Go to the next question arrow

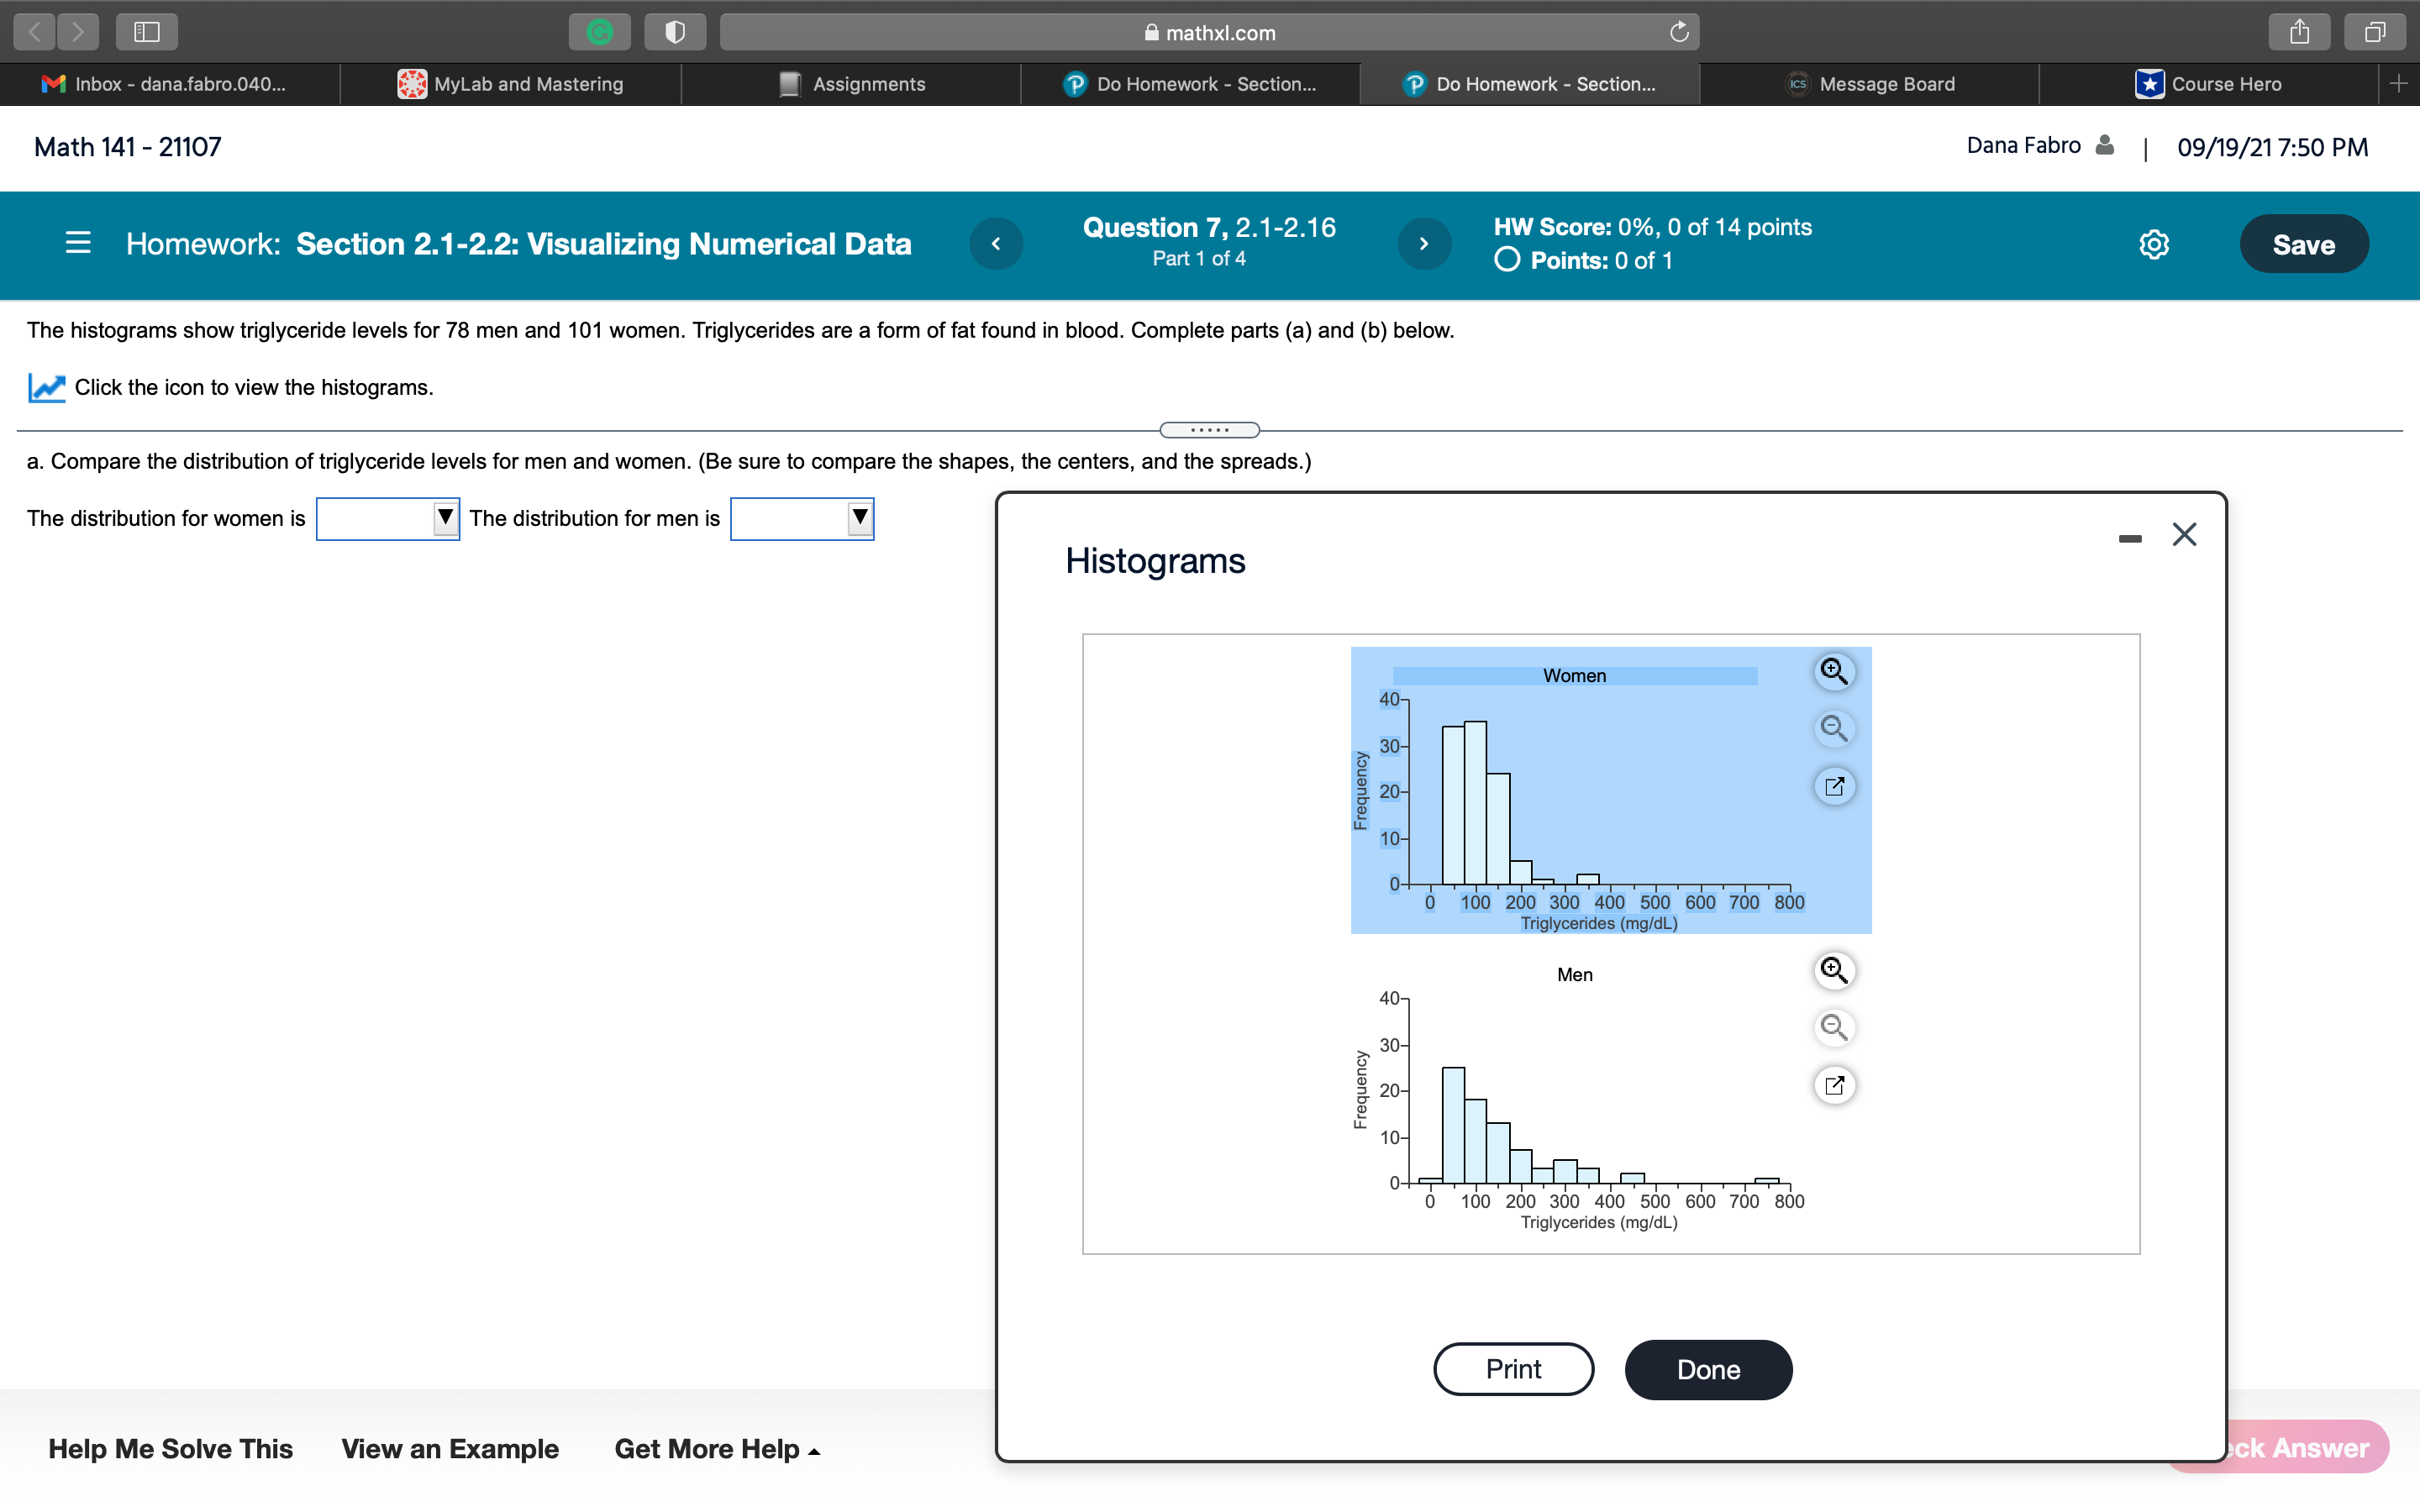coord(1423,243)
